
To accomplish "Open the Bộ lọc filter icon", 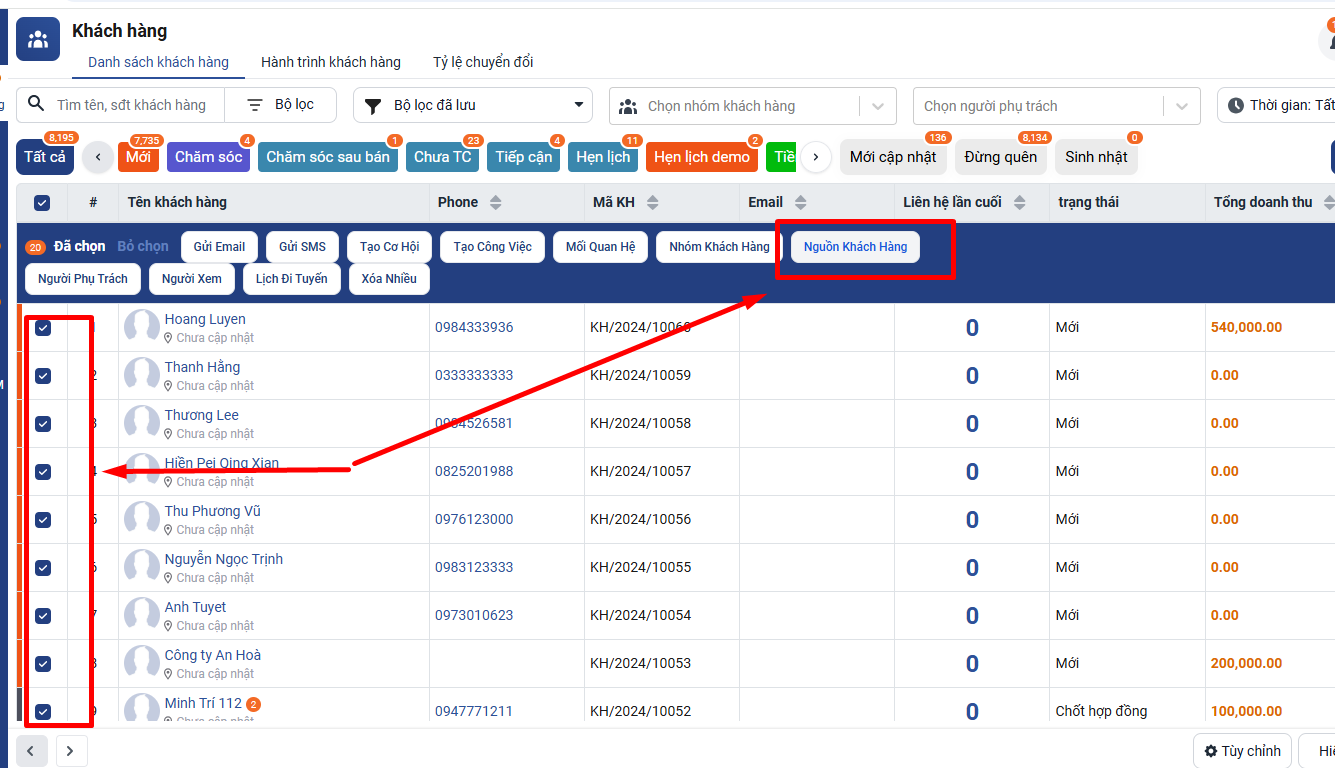I will click(255, 105).
